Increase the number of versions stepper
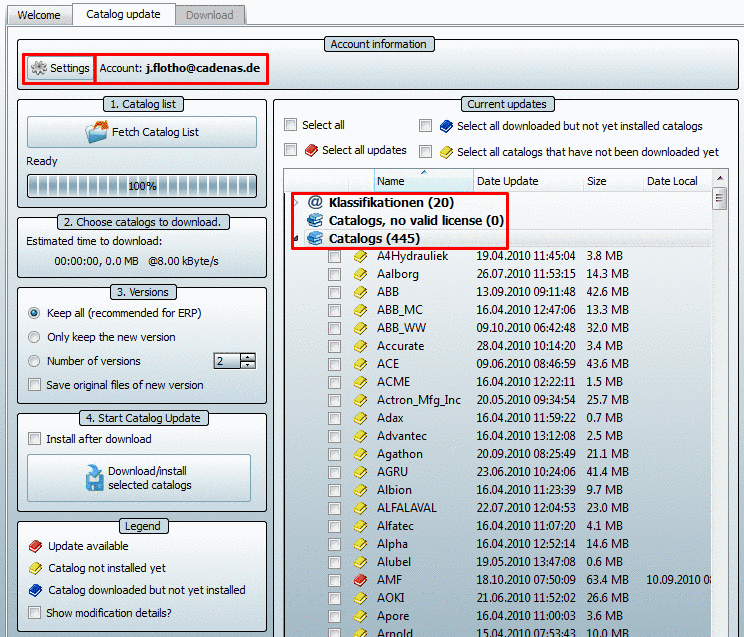 click(248, 357)
